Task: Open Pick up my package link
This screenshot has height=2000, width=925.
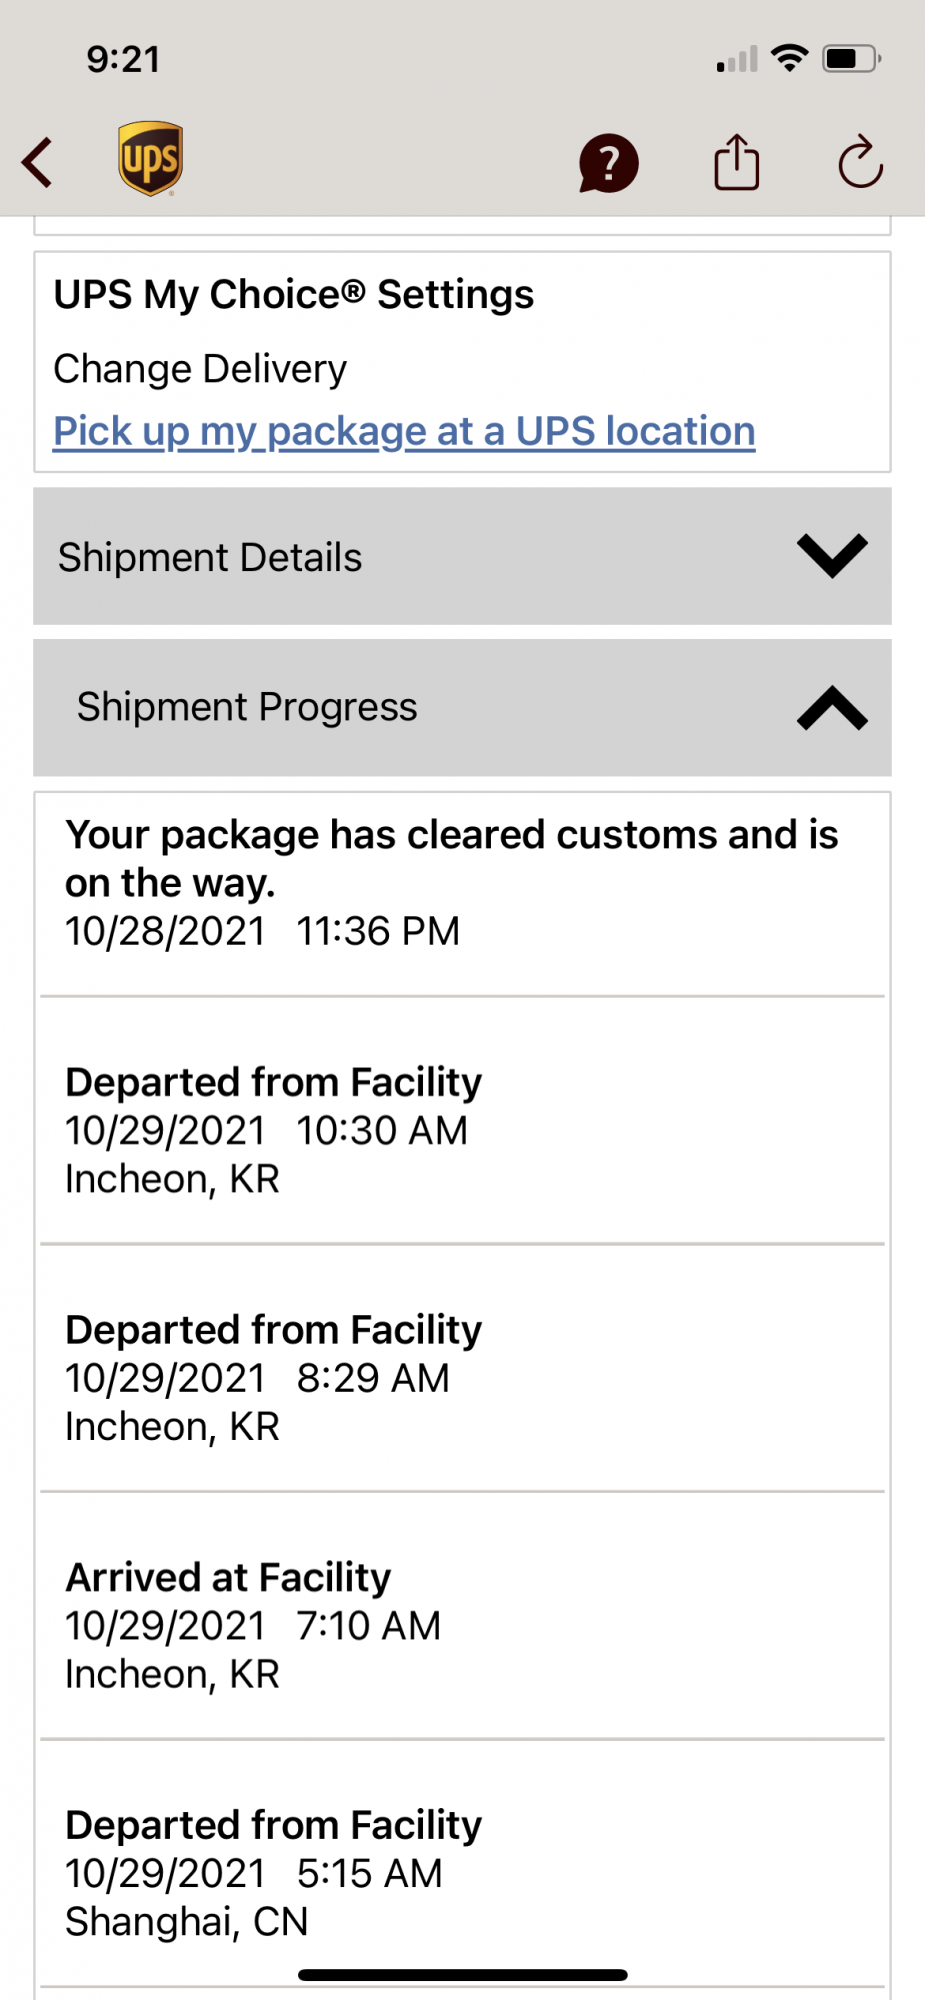Action: point(404,431)
